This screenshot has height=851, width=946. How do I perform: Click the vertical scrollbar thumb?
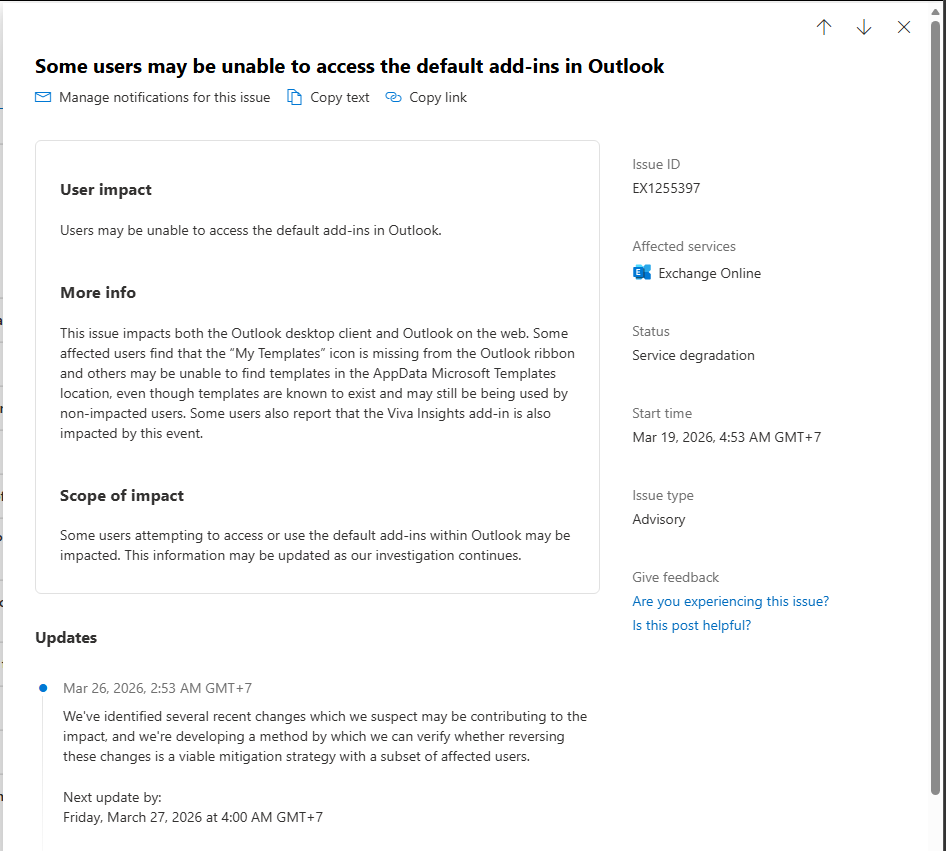pyautogui.click(x=936, y=407)
